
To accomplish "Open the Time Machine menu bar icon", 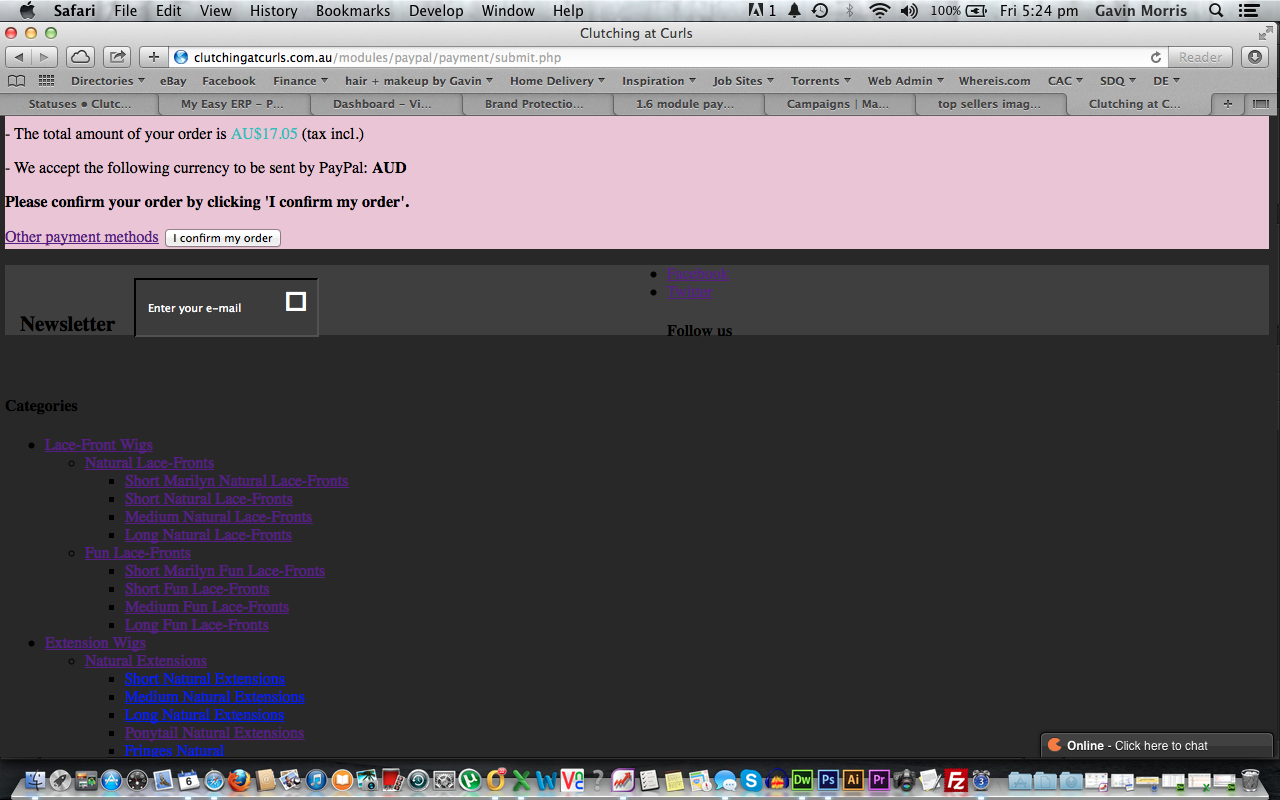I will [x=820, y=11].
